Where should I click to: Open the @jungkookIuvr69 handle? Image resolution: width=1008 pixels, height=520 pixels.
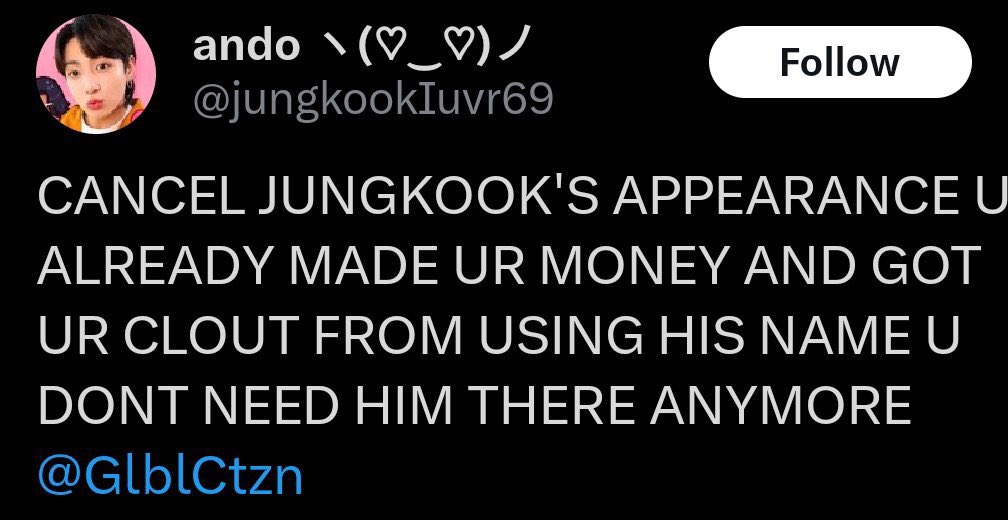[373, 99]
